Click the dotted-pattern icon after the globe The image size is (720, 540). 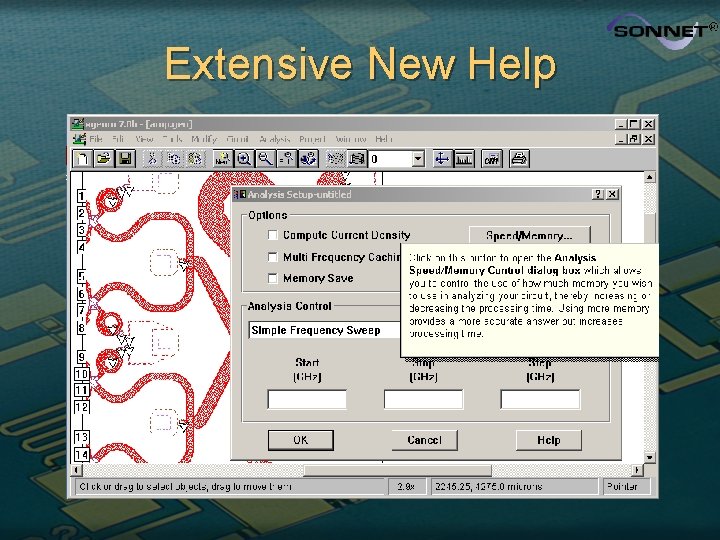tap(335, 159)
